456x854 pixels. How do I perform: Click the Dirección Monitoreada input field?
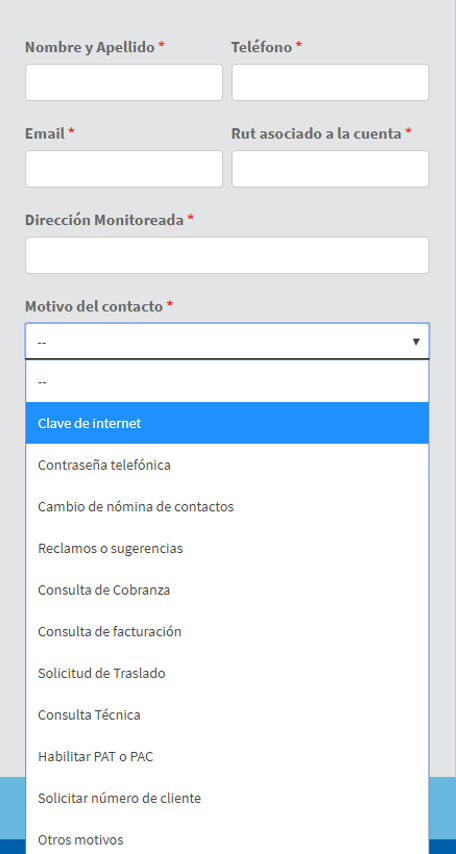pyautogui.click(x=227, y=255)
